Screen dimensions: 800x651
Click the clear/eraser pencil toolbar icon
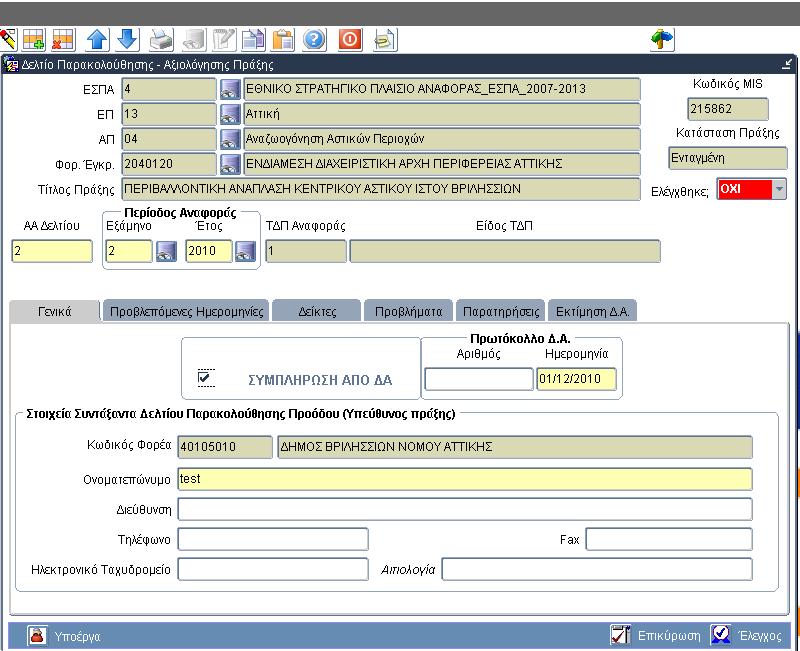[8, 39]
